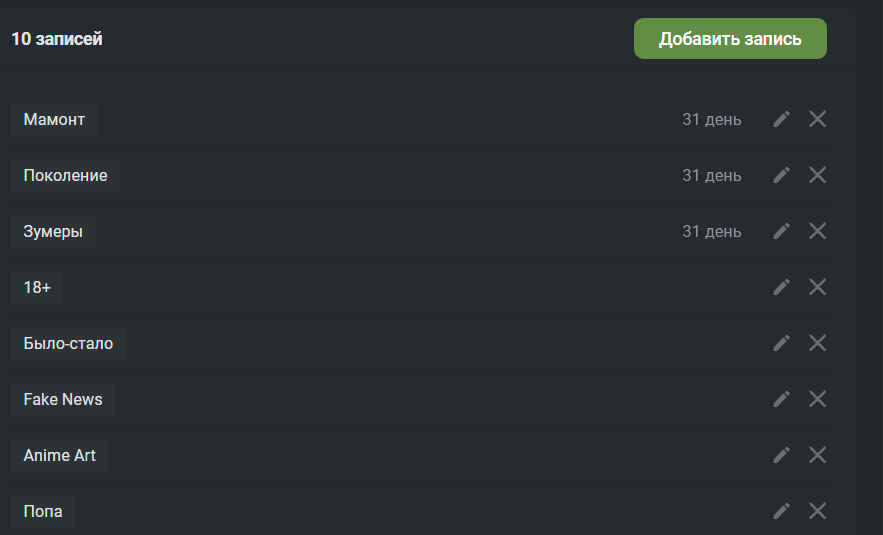883x535 pixels.
Task: Edit the Зумеры entry
Action: 781,231
